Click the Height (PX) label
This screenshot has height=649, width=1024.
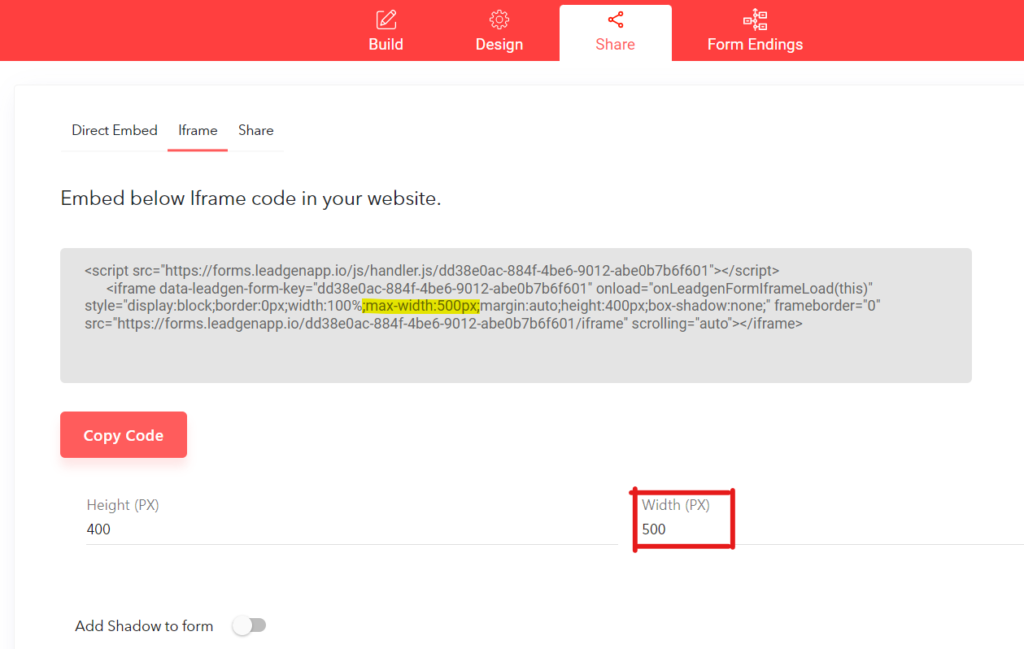123,505
